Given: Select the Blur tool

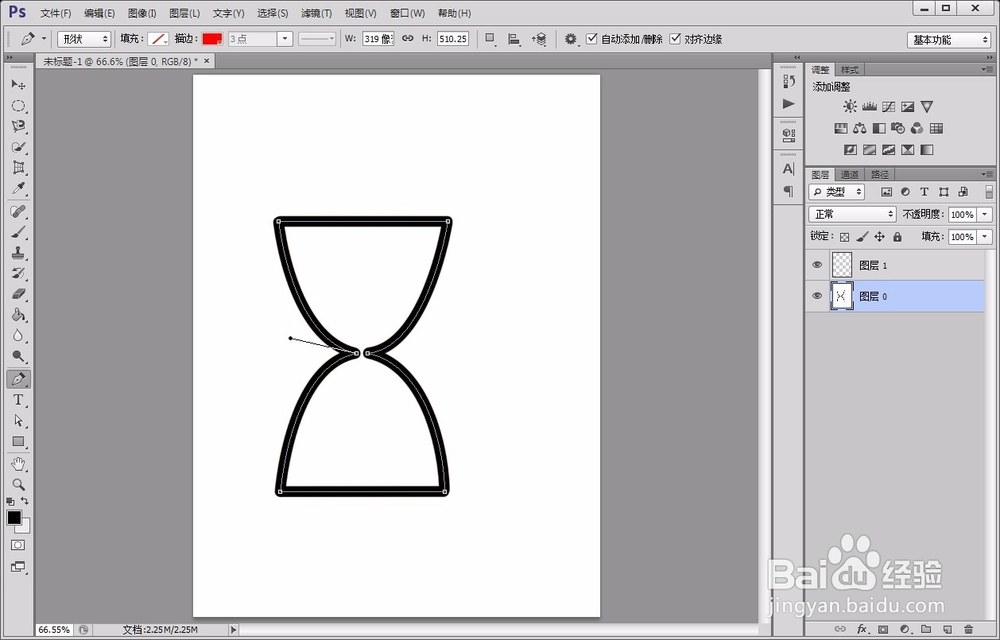Looking at the screenshot, I should coord(18,335).
